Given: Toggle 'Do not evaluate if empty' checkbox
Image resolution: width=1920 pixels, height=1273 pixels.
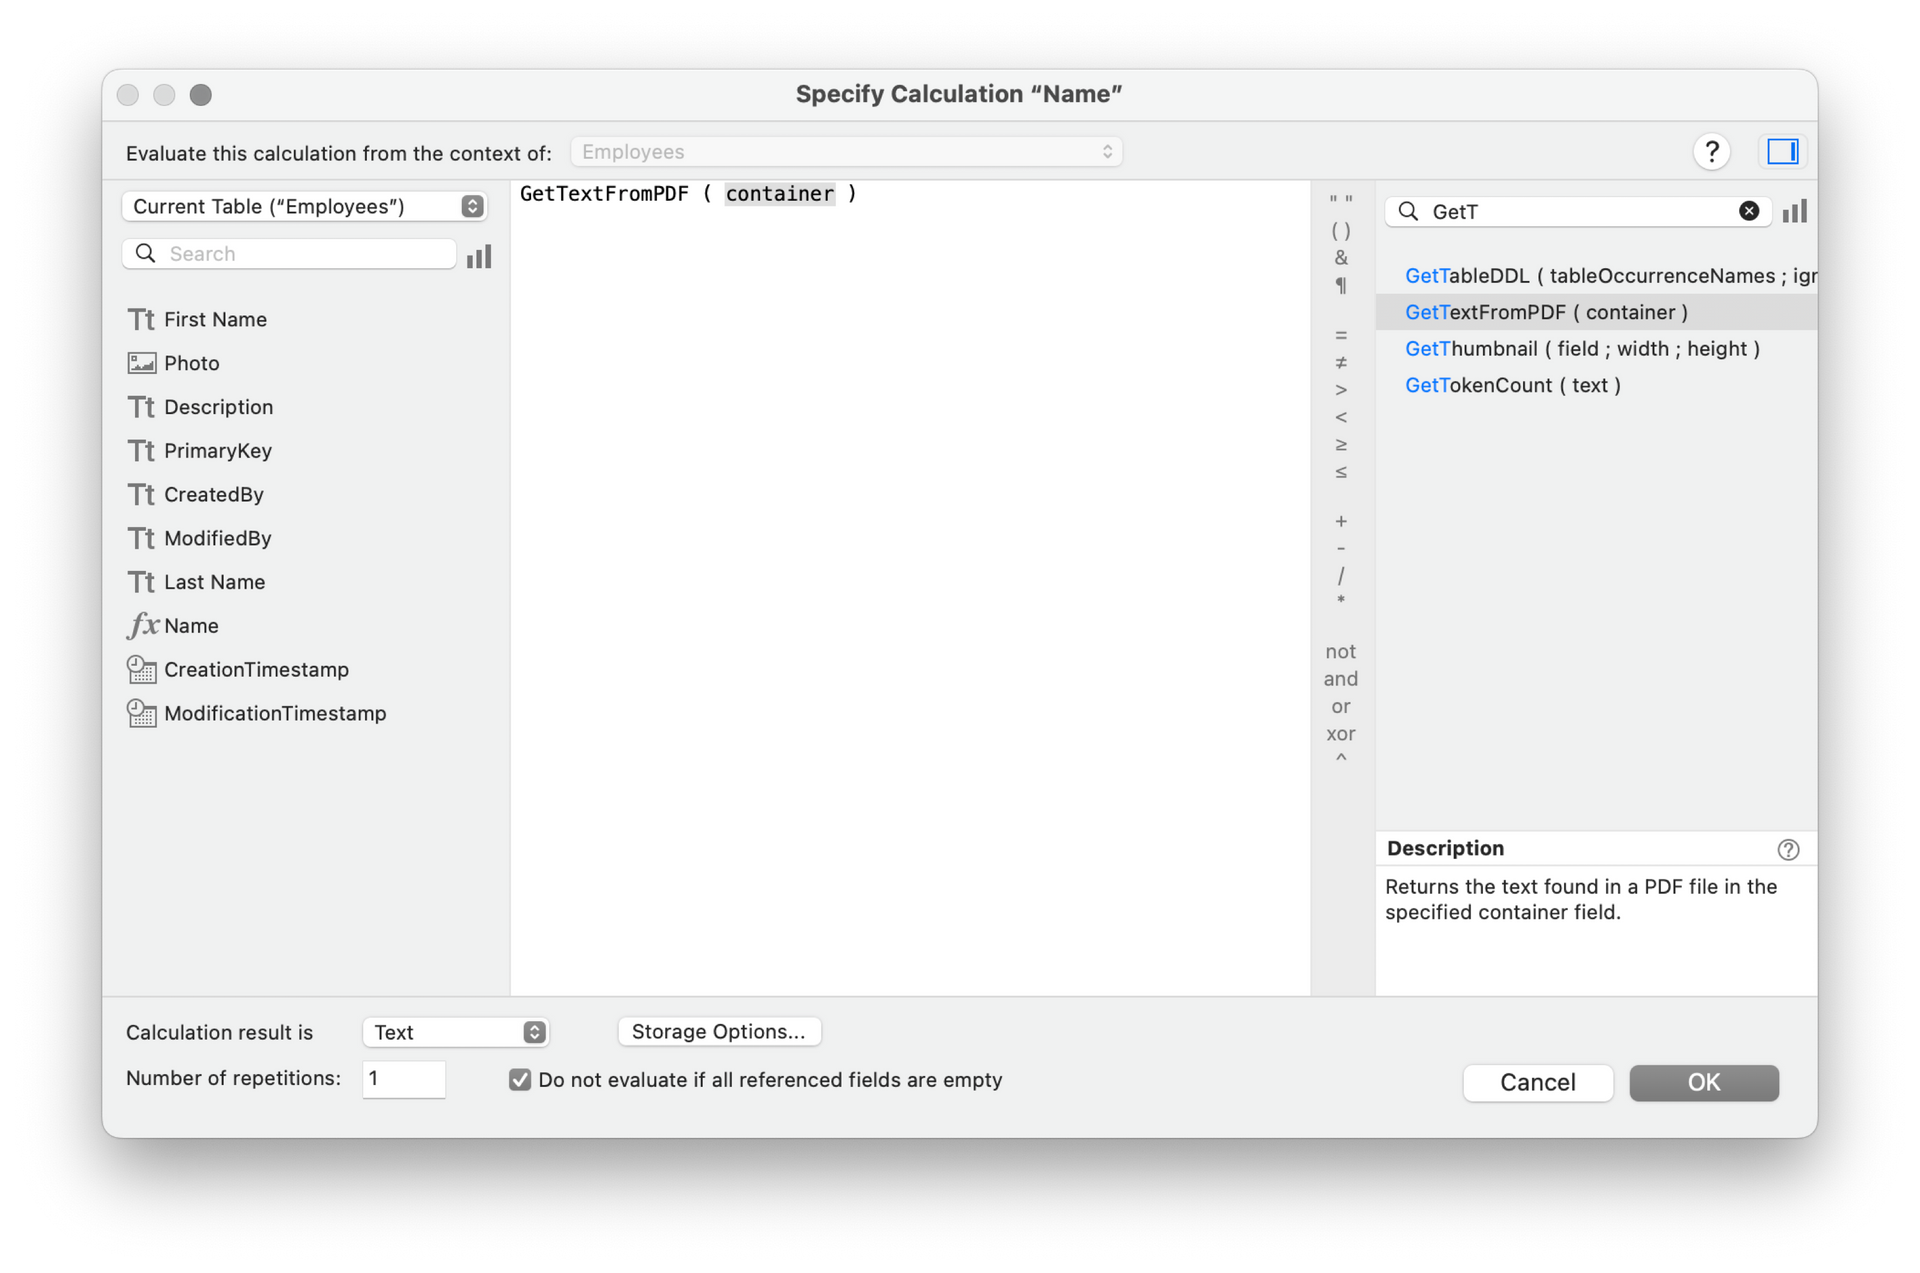Looking at the screenshot, I should [519, 1080].
